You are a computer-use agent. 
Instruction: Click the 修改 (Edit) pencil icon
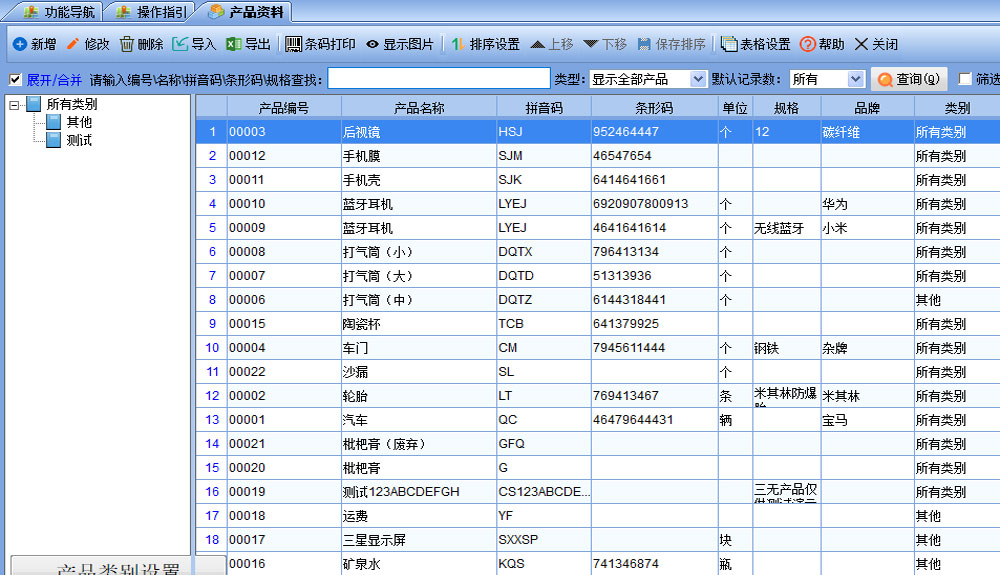(x=73, y=44)
